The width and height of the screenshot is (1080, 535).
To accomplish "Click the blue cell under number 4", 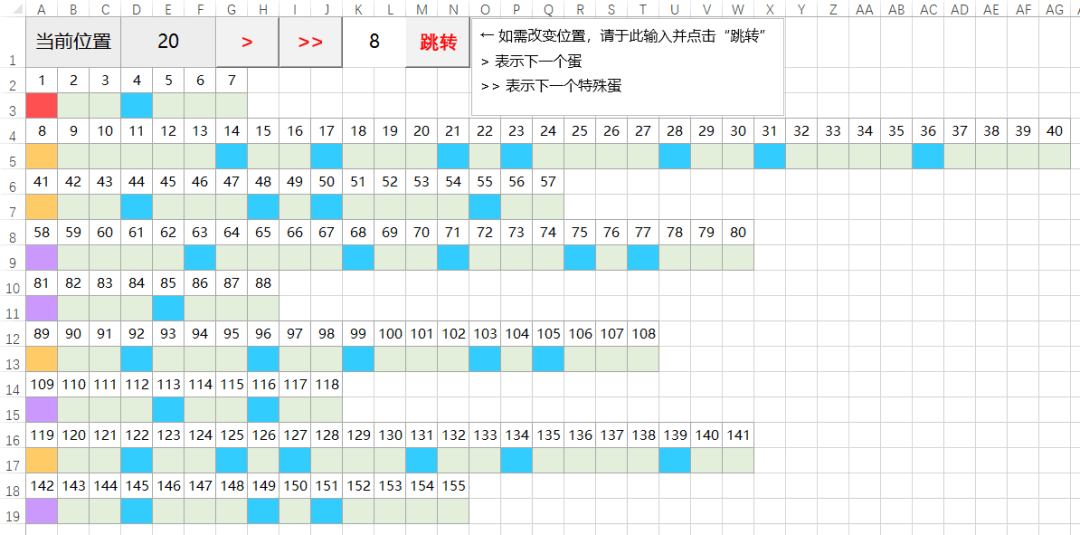I will pyautogui.click(x=137, y=105).
